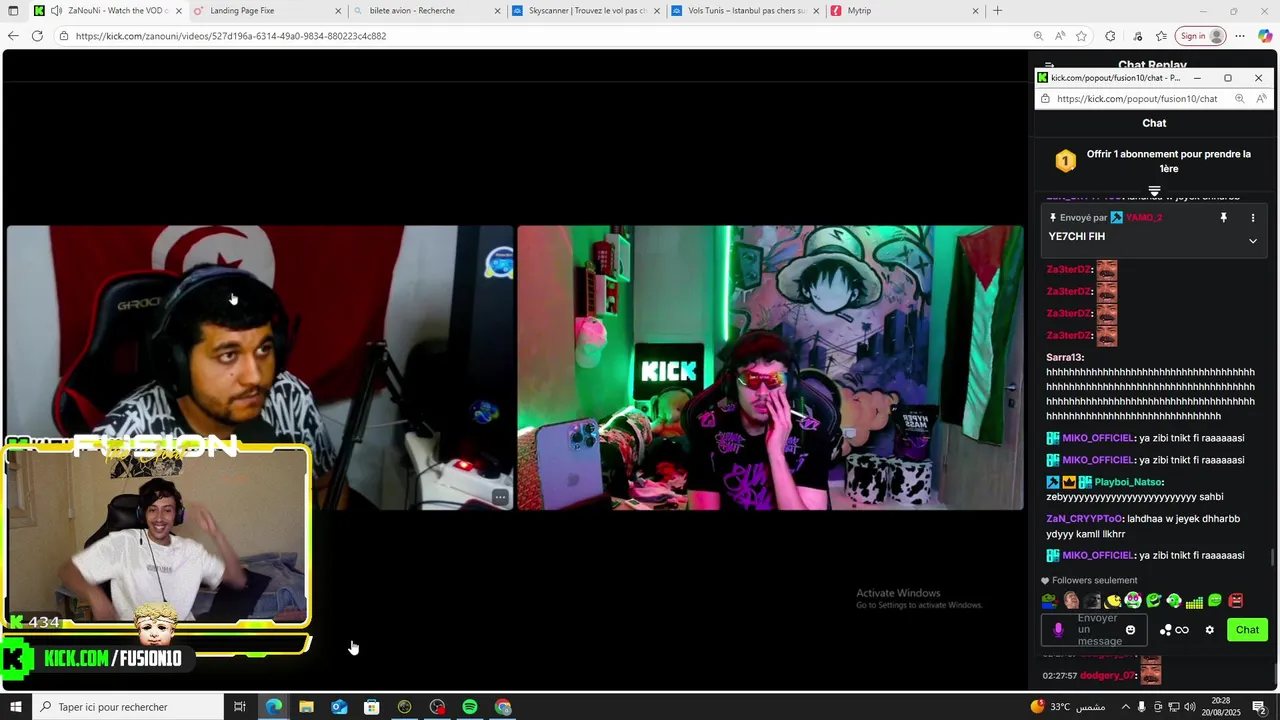Insert the red angry face emote
This screenshot has width=1280, height=720.
click(1236, 601)
